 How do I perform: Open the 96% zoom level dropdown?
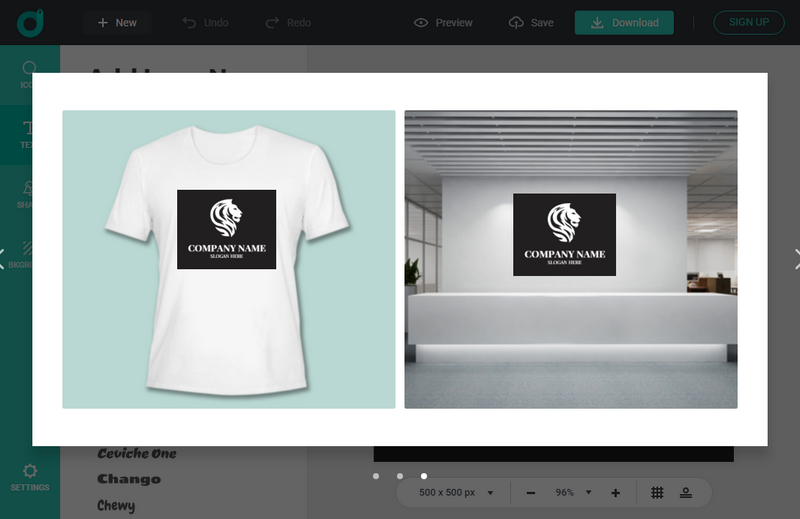click(574, 493)
